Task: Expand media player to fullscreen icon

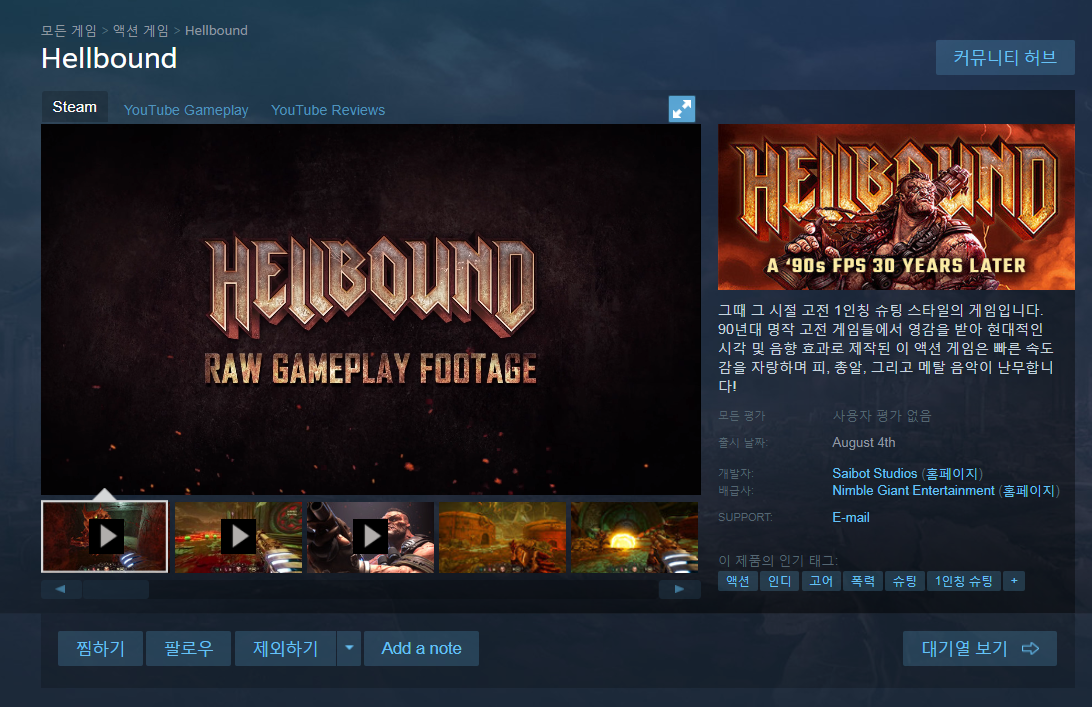Action: pos(682,109)
